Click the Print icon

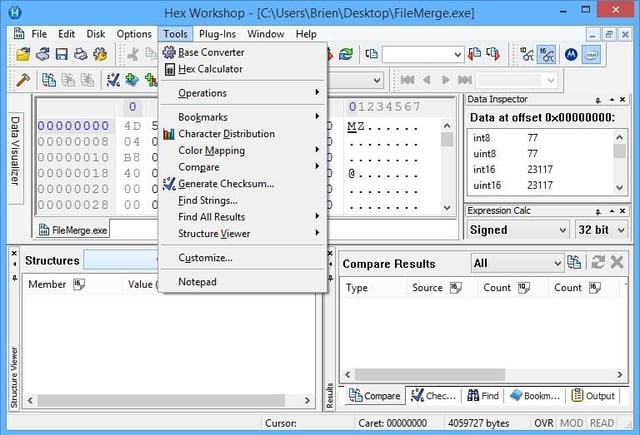[x=80, y=54]
